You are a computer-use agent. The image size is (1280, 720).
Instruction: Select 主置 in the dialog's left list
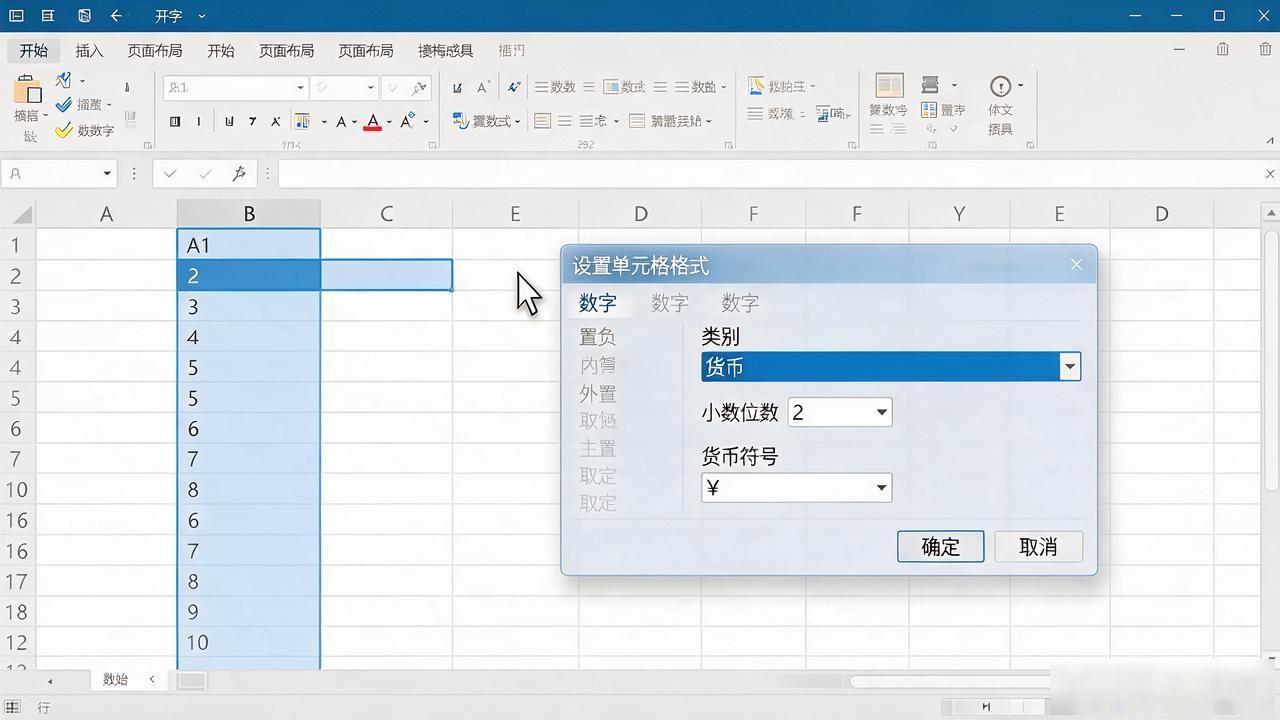597,449
